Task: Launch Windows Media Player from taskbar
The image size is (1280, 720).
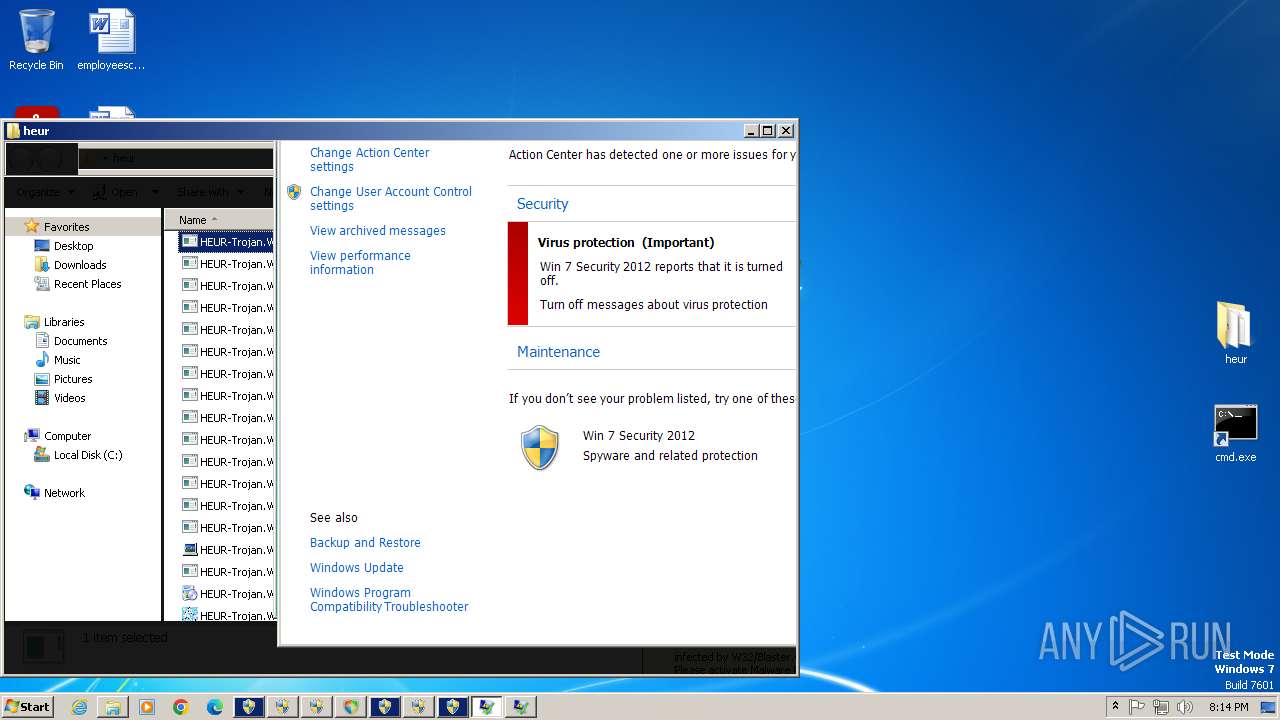Action: coord(147,707)
